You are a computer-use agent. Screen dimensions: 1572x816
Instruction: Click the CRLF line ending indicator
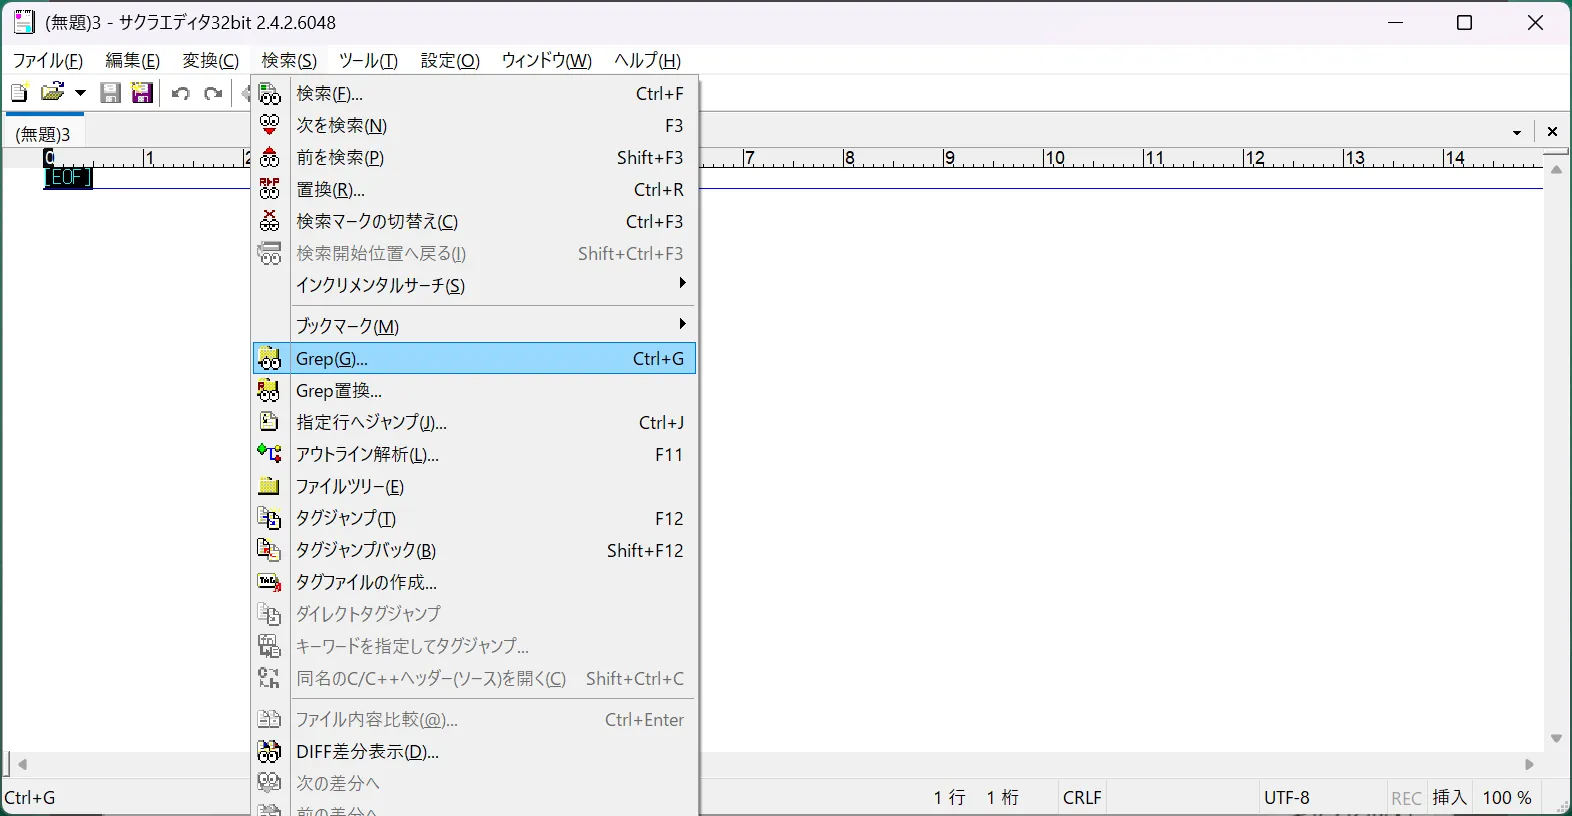pyautogui.click(x=1082, y=797)
